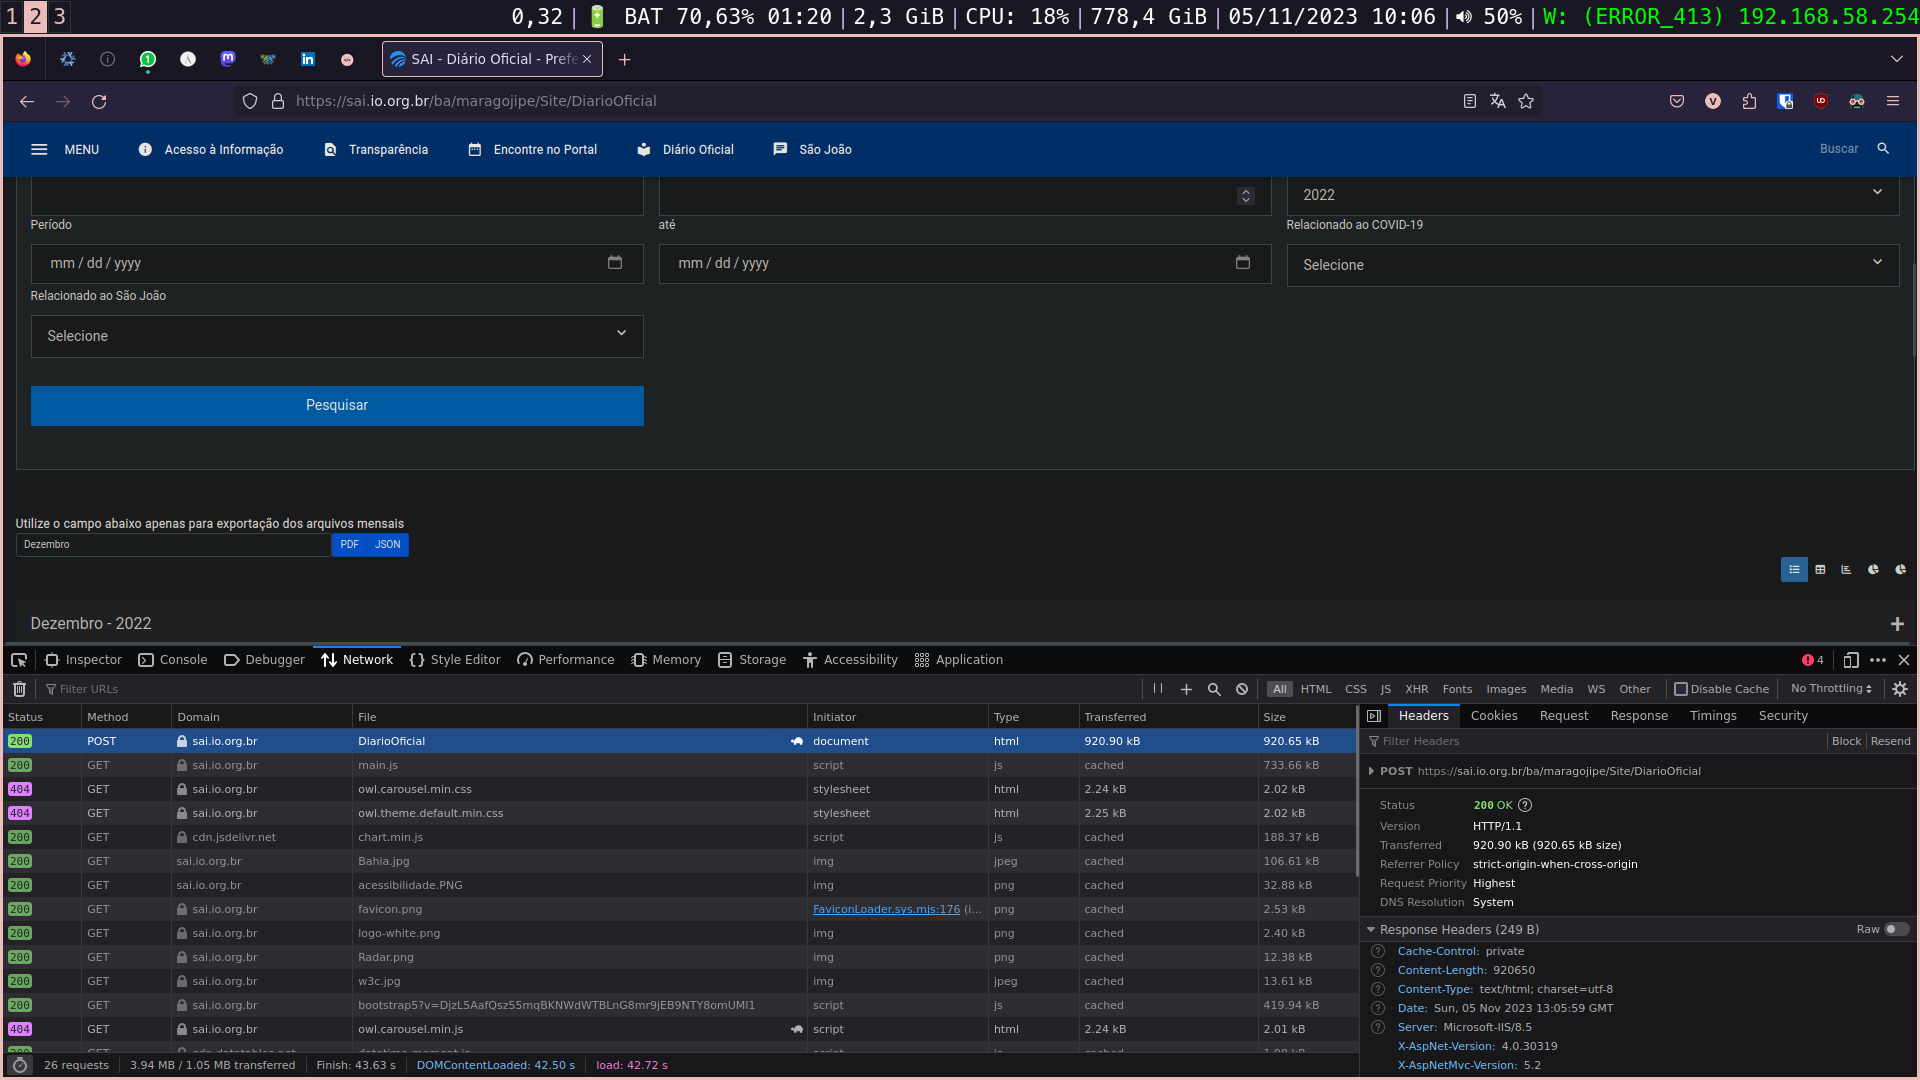This screenshot has height=1080, width=1920.
Task: Open the extensions puzzle icon
Action: (x=1749, y=101)
